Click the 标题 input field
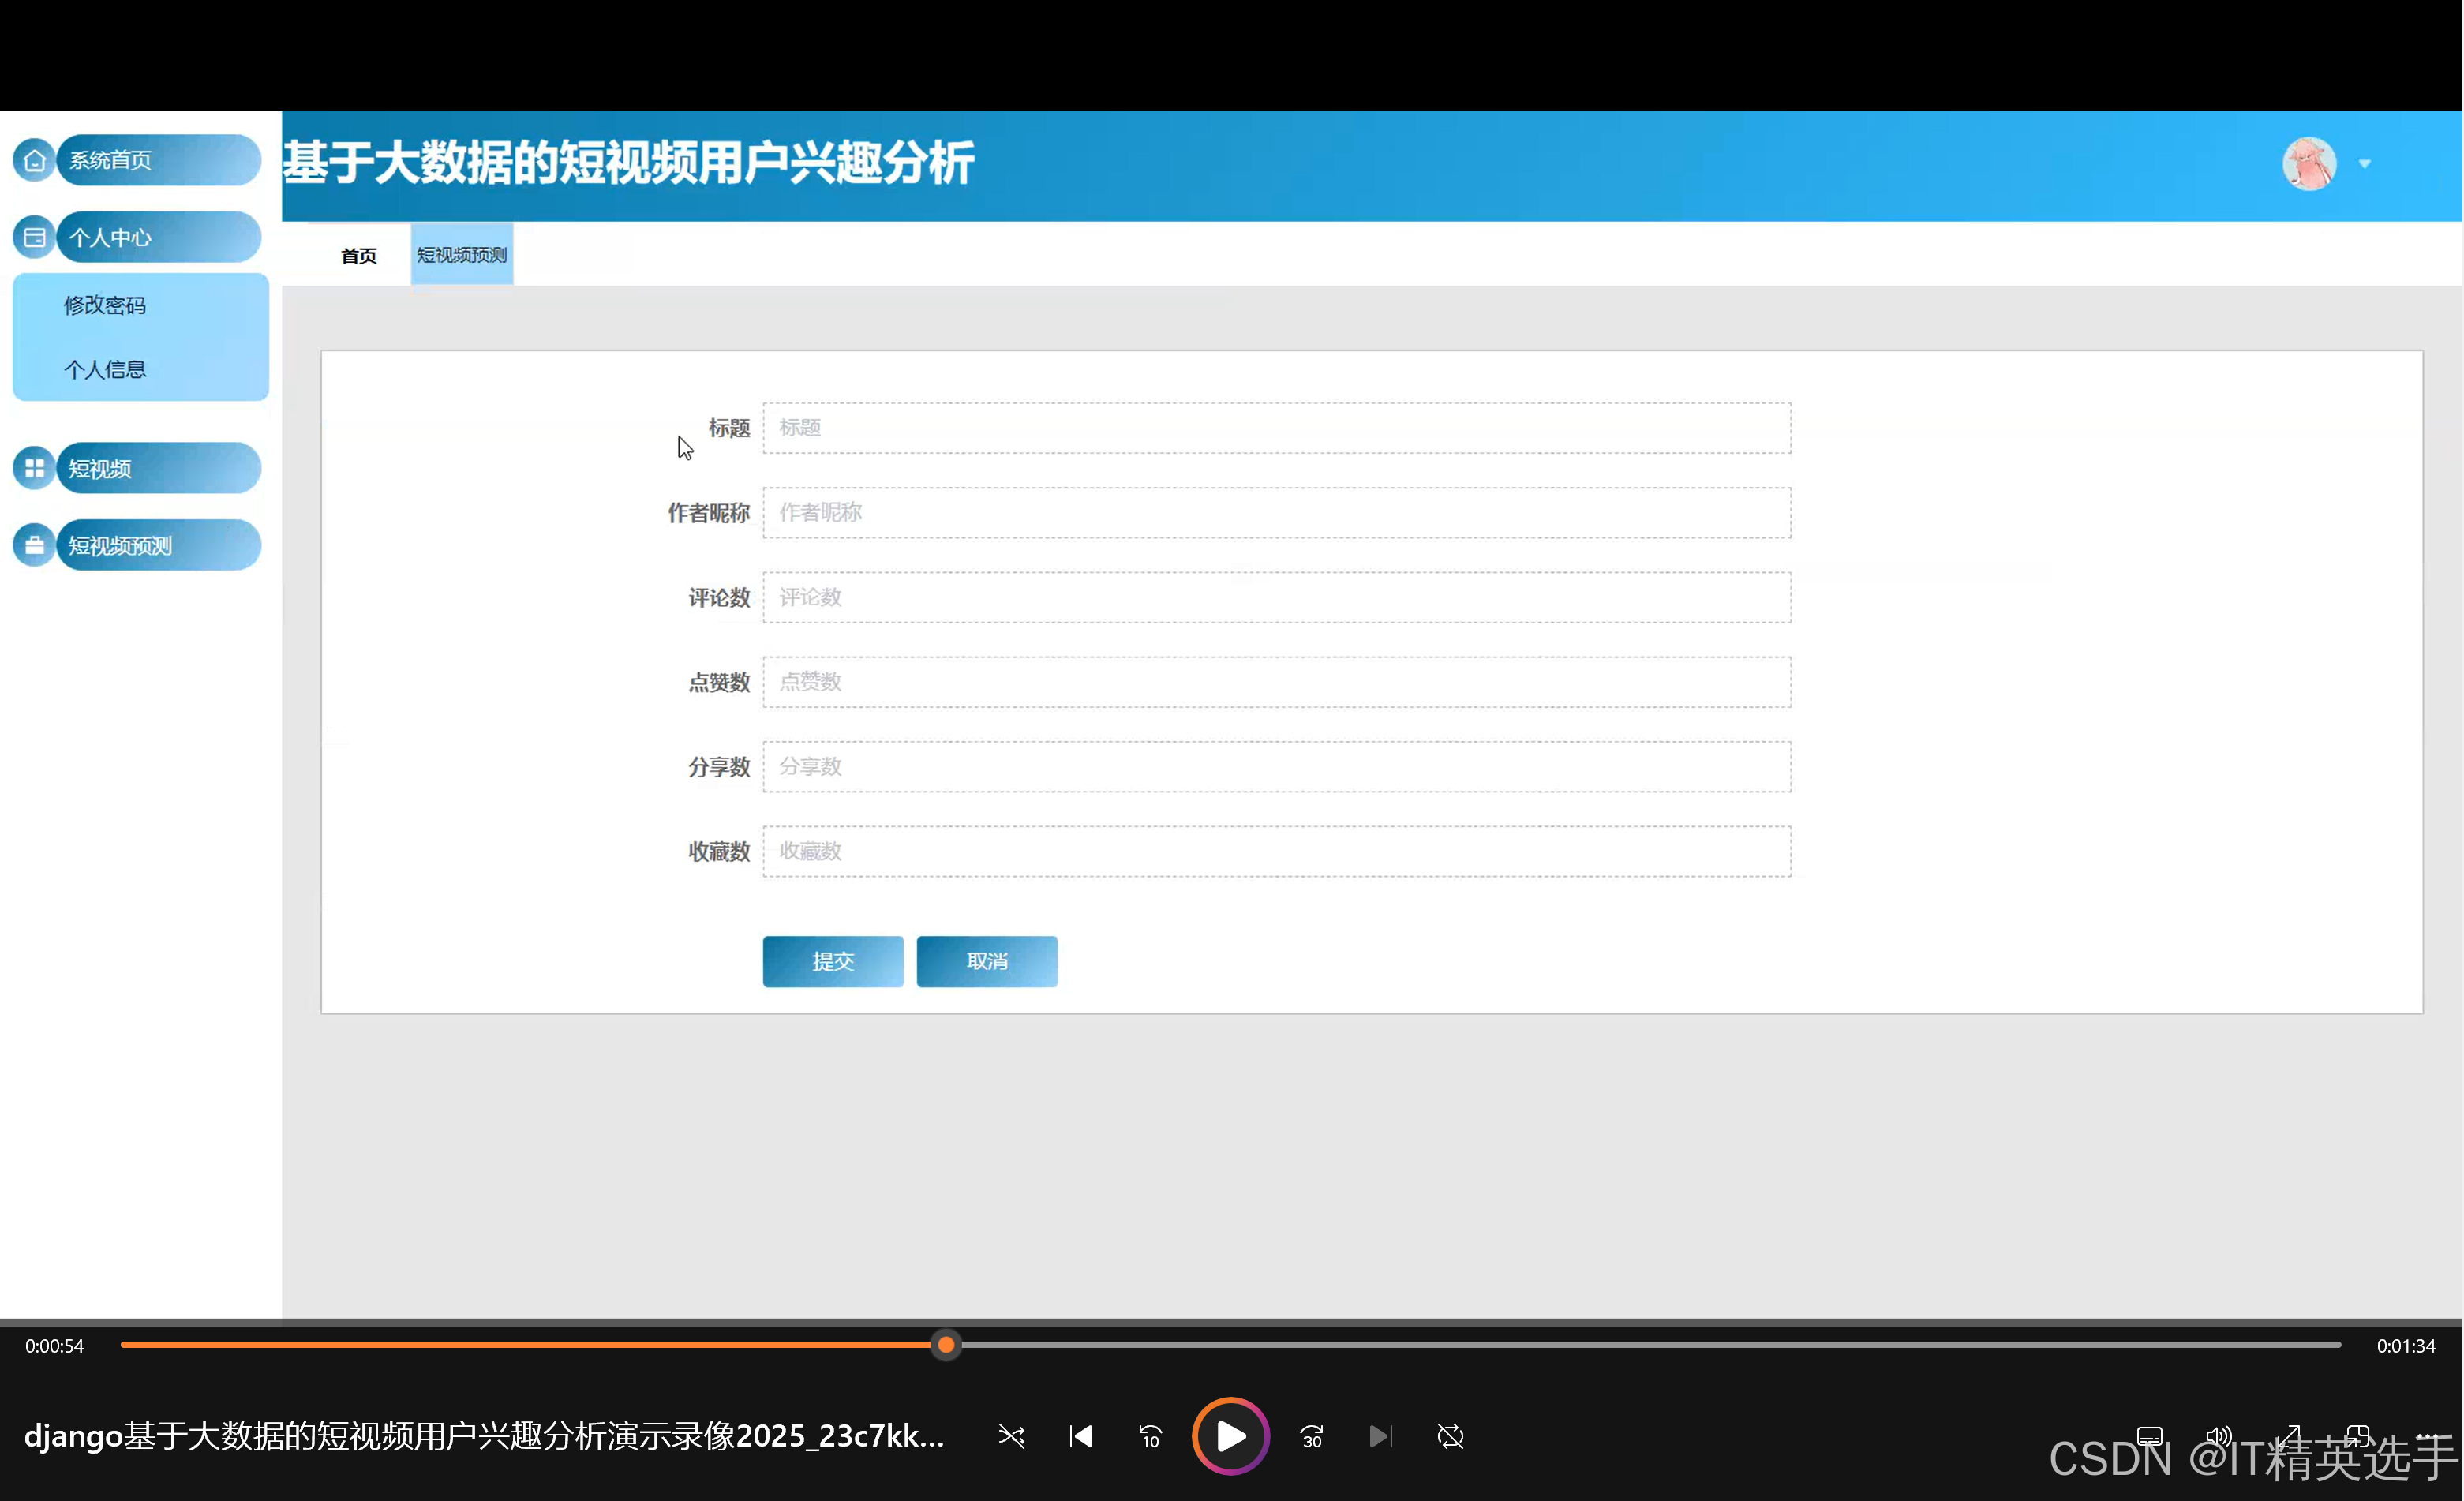 [1277, 428]
